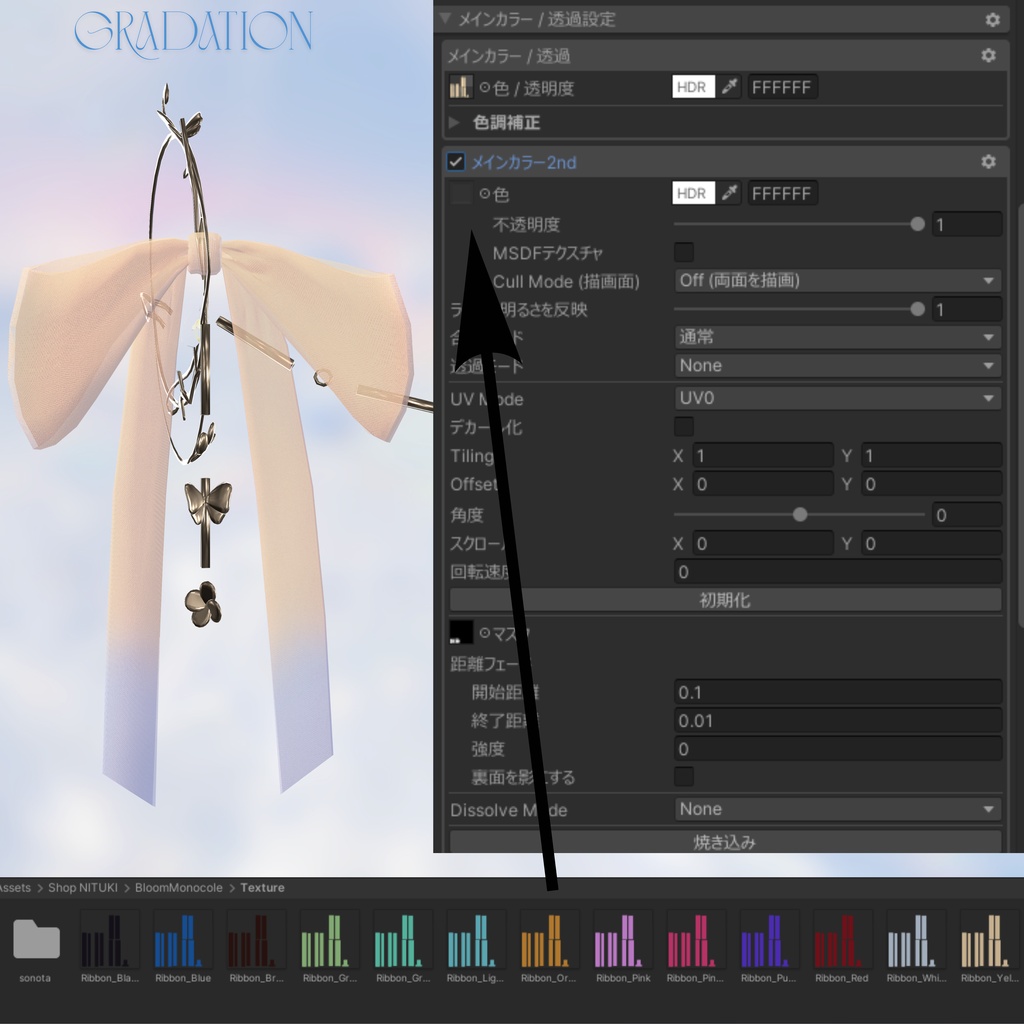
Task: Open the gear menu for メインカラー2nd
Action: point(988,162)
